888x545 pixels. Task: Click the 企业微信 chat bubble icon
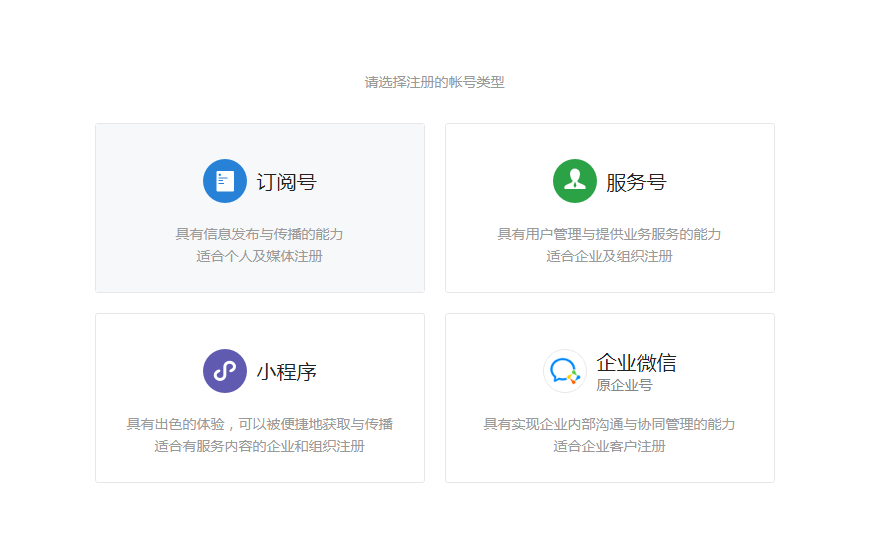click(564, 371)
